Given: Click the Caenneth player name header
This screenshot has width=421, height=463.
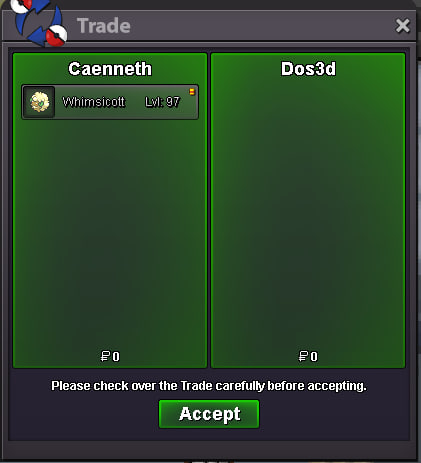Looking at the screenshot, I should [x=110, y=69].
